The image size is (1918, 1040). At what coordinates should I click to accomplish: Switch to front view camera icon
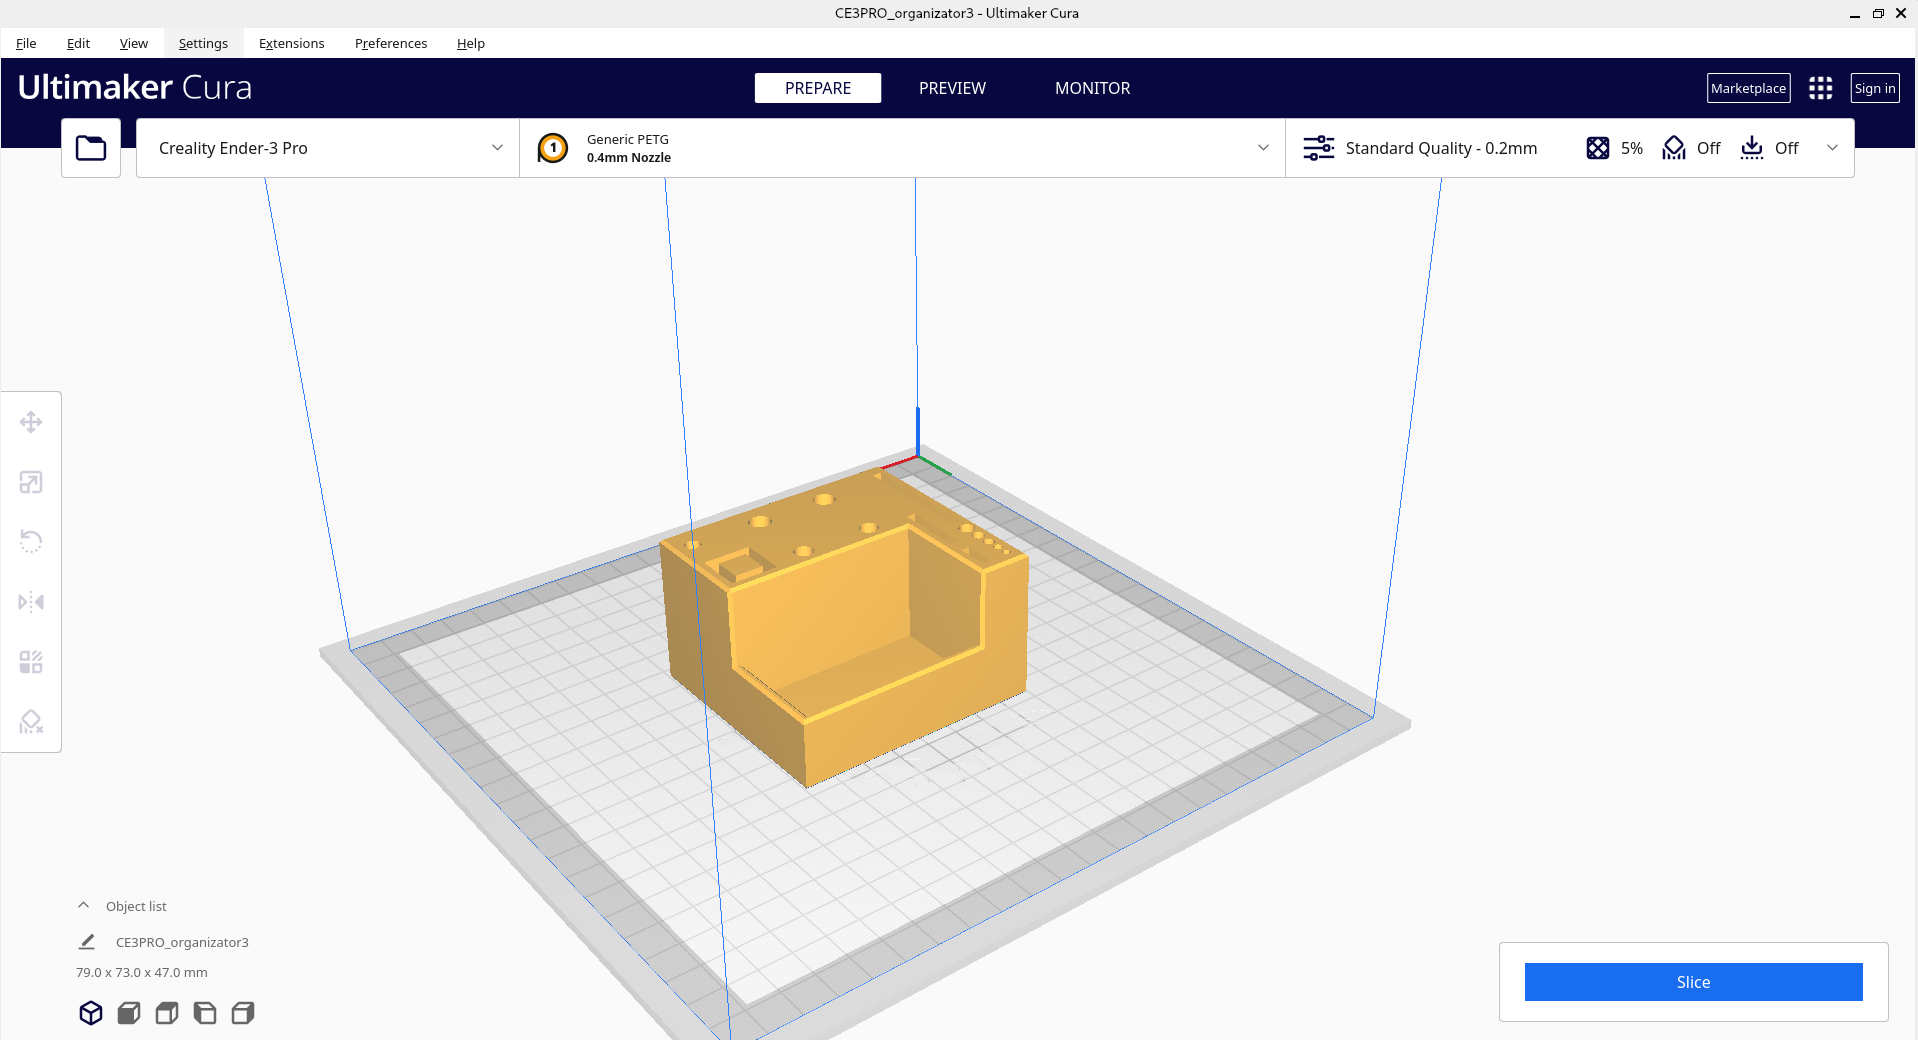pyautogui.click(x=129, y=1013)
